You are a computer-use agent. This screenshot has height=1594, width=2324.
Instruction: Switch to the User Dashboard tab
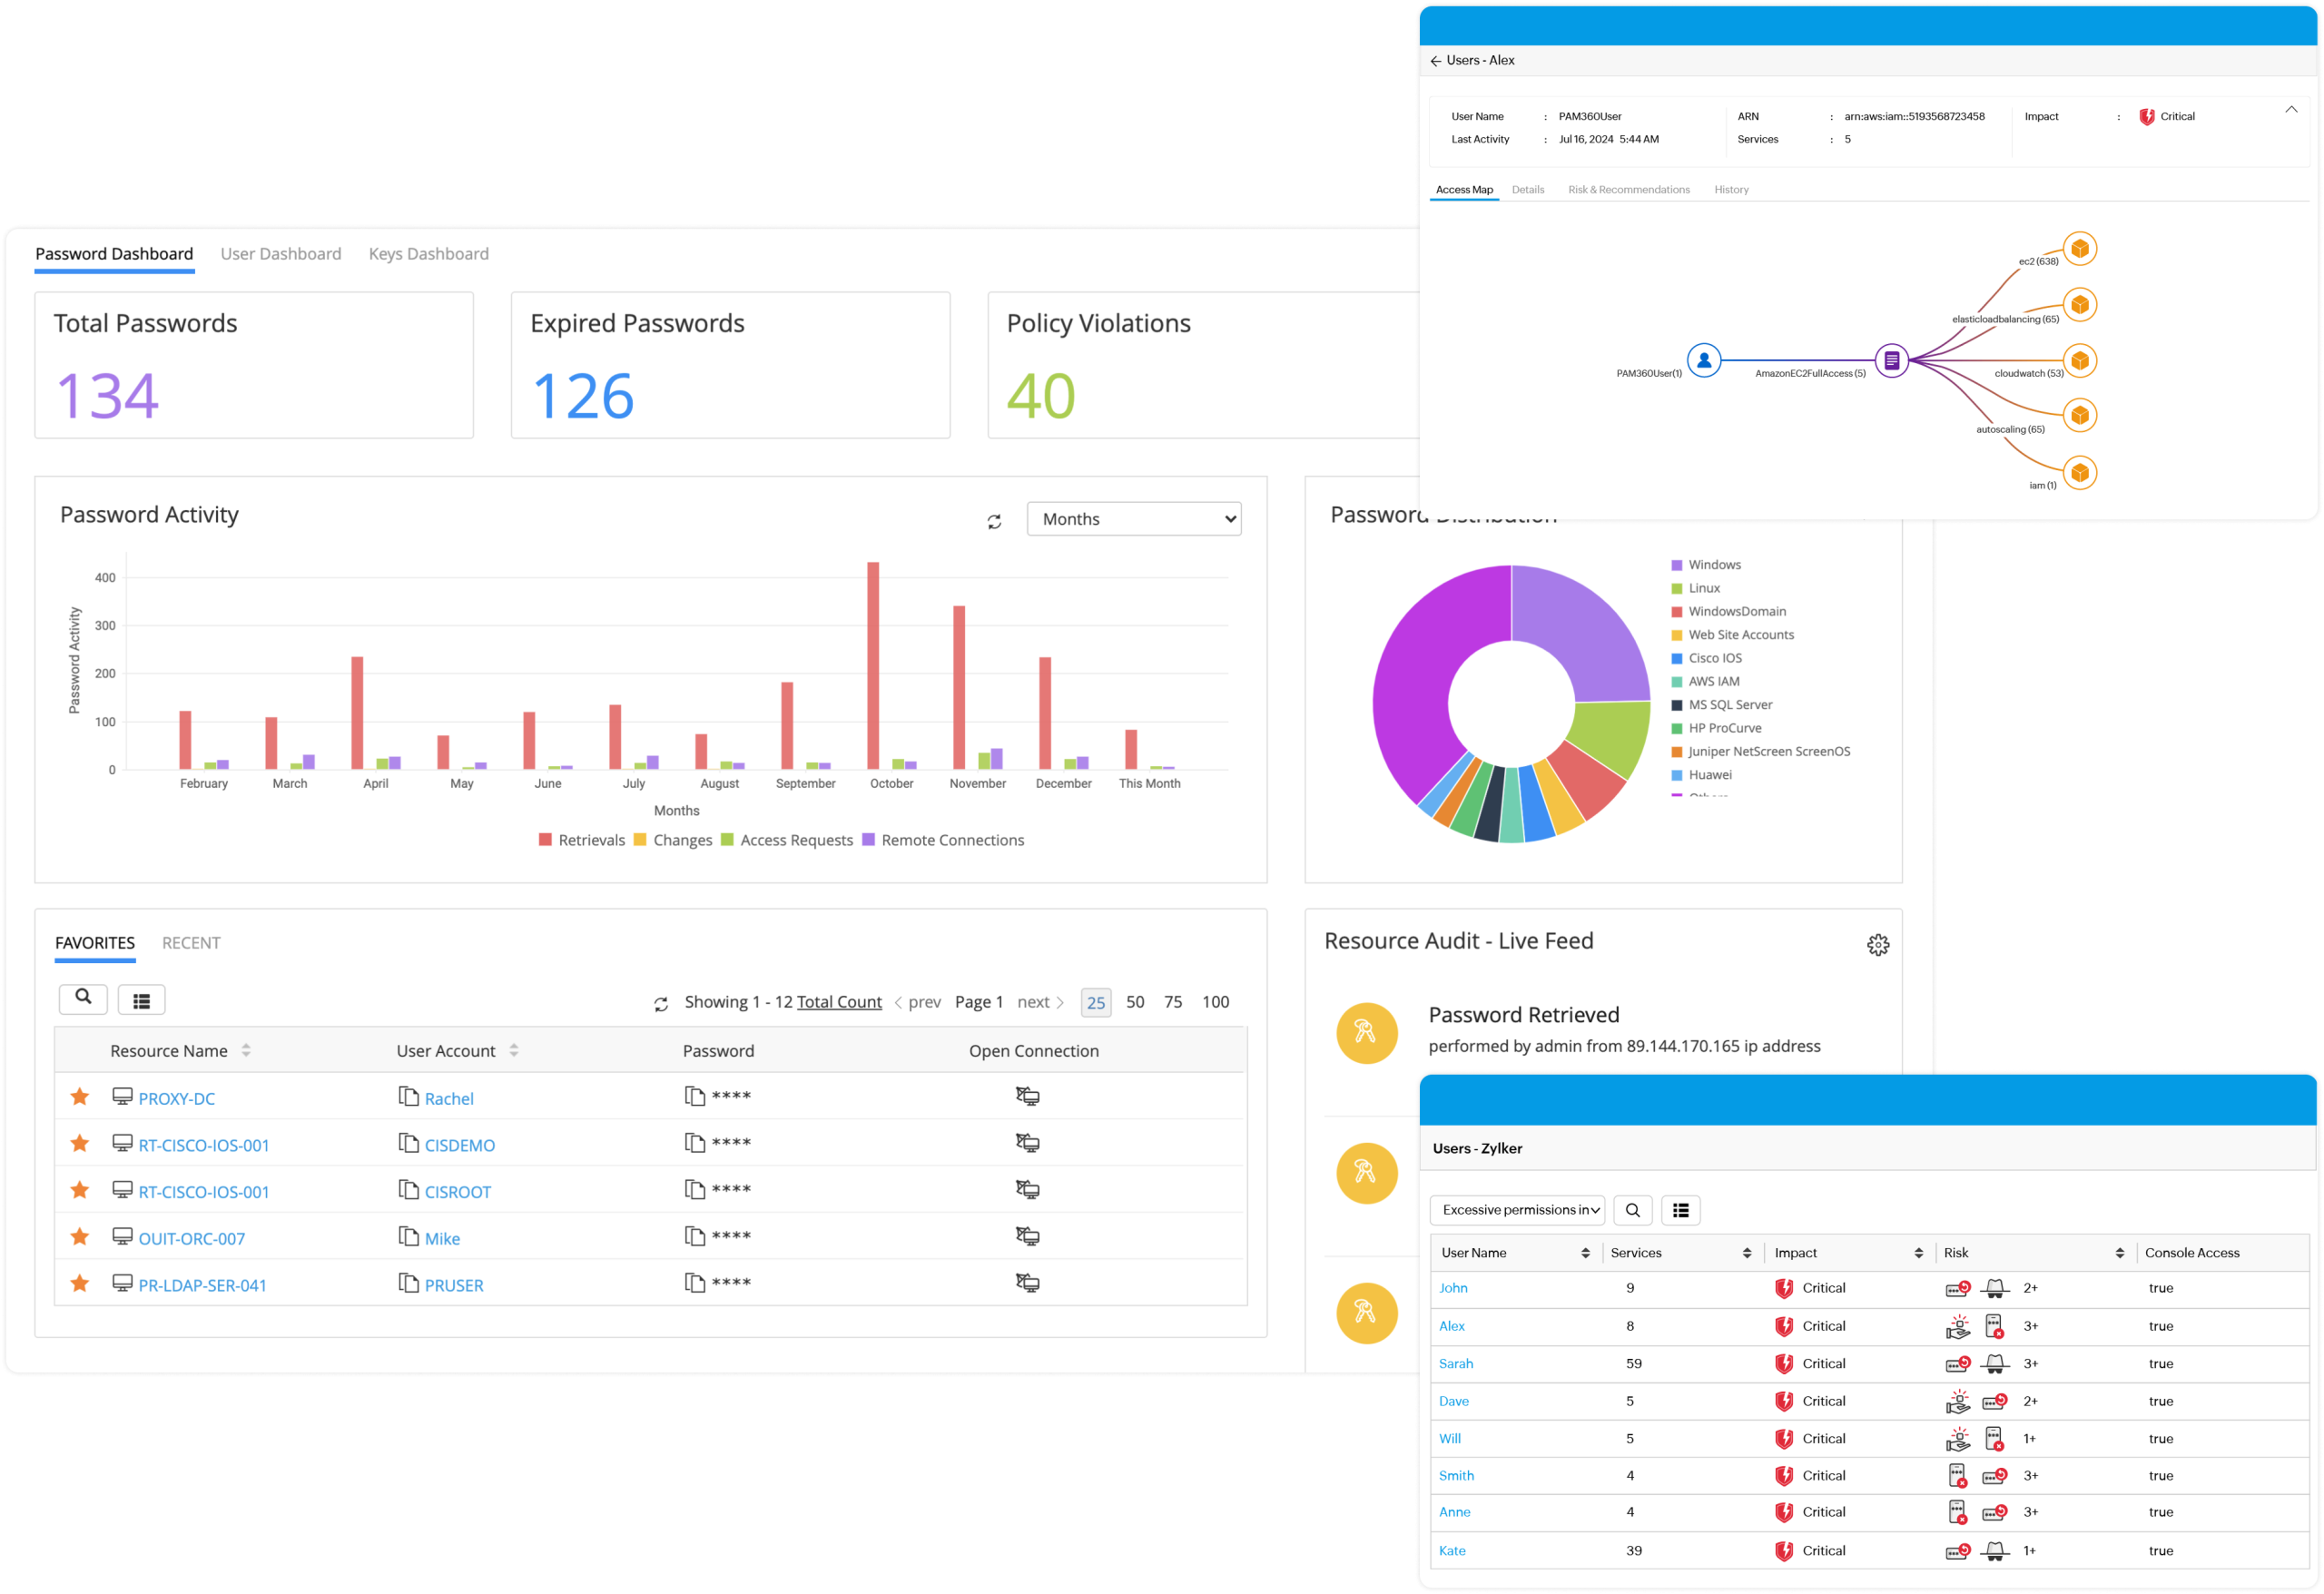pos(280,254)
